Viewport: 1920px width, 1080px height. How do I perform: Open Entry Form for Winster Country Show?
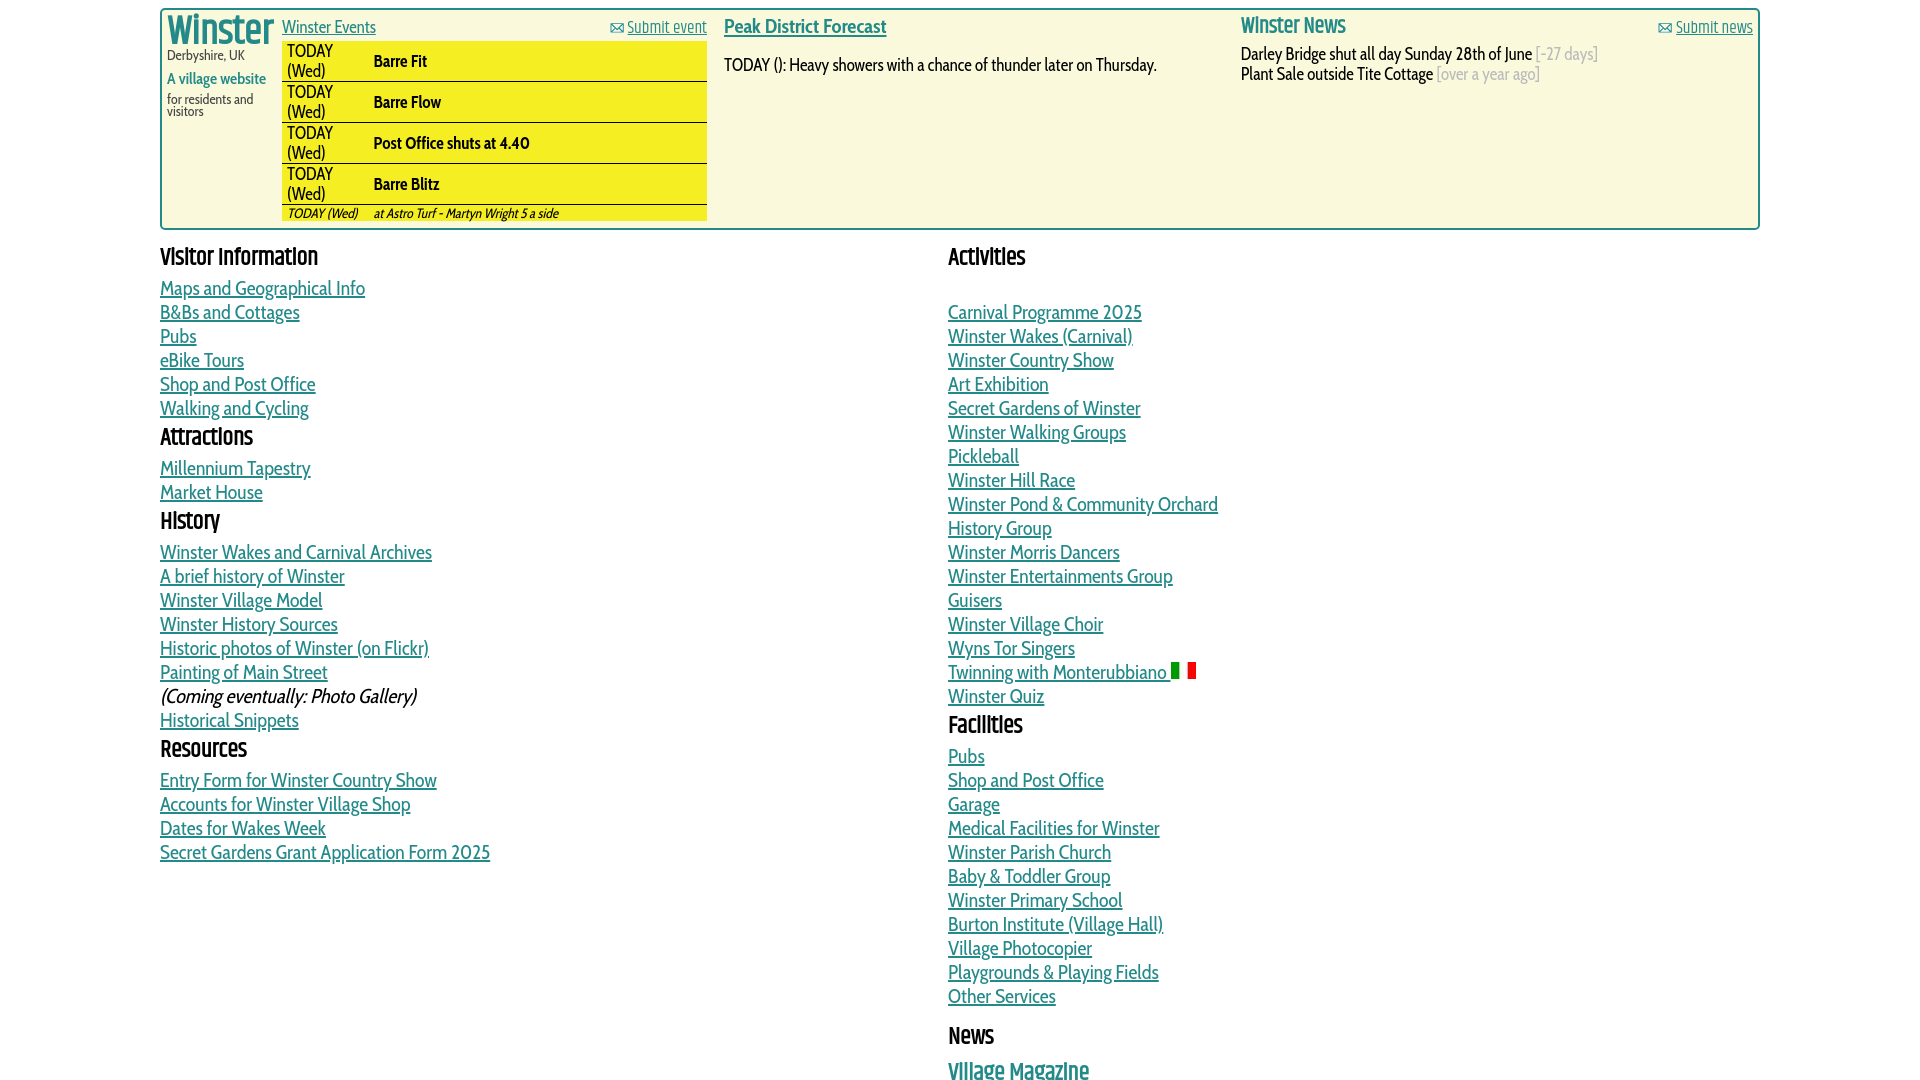[298, 780]
